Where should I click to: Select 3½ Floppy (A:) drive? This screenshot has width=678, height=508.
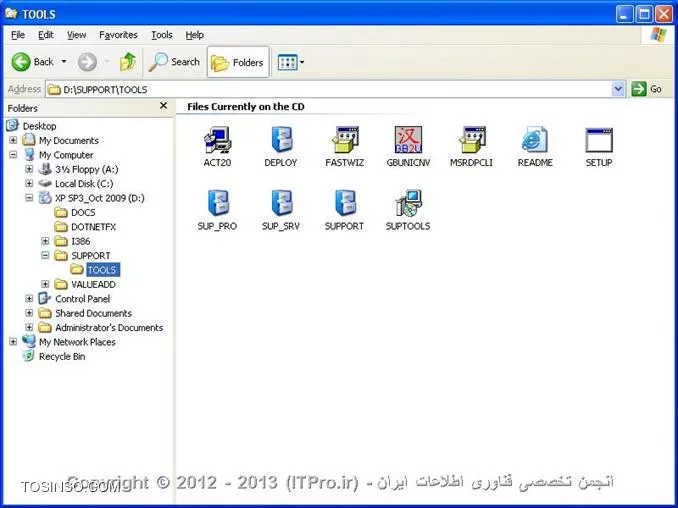(x=86, y=169)
